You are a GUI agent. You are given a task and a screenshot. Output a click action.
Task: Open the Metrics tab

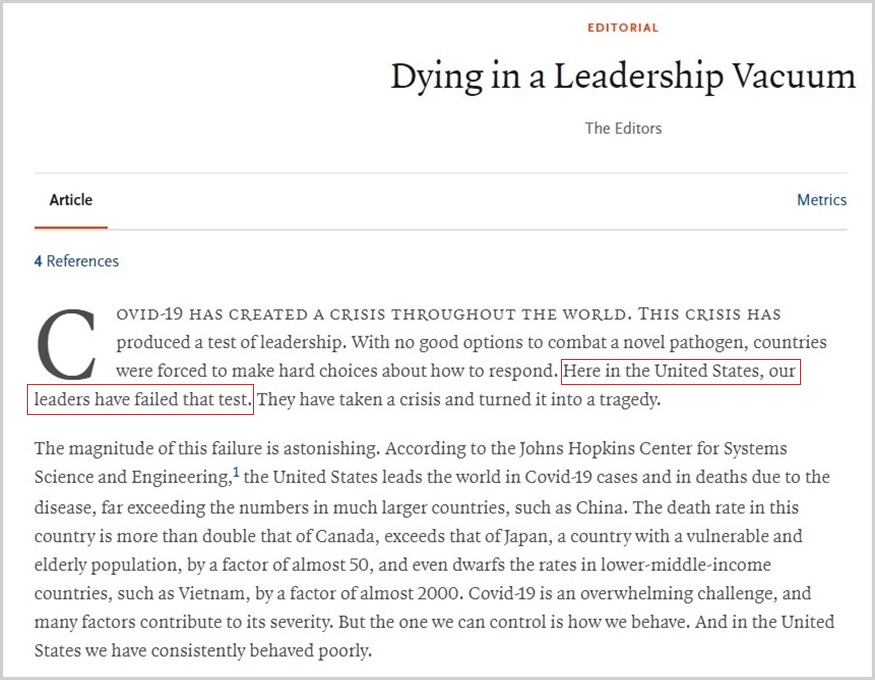[x=821, y=200]
